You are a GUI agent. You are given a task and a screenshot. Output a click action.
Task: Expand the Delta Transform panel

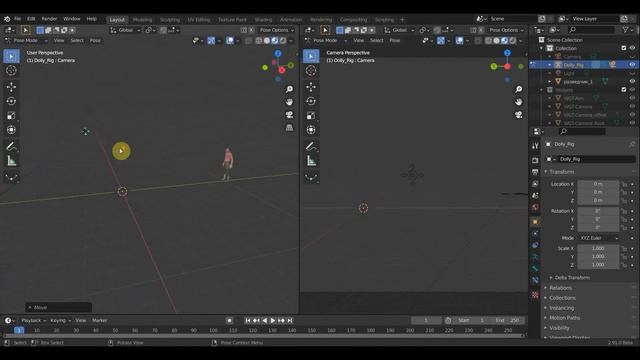(571, 278)
